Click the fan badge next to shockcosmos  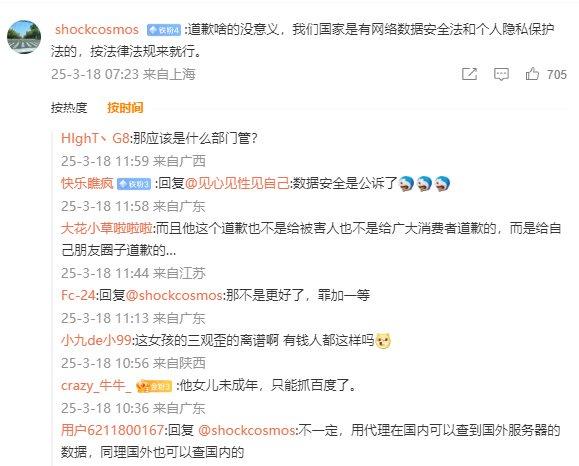[x=164, y=30]
